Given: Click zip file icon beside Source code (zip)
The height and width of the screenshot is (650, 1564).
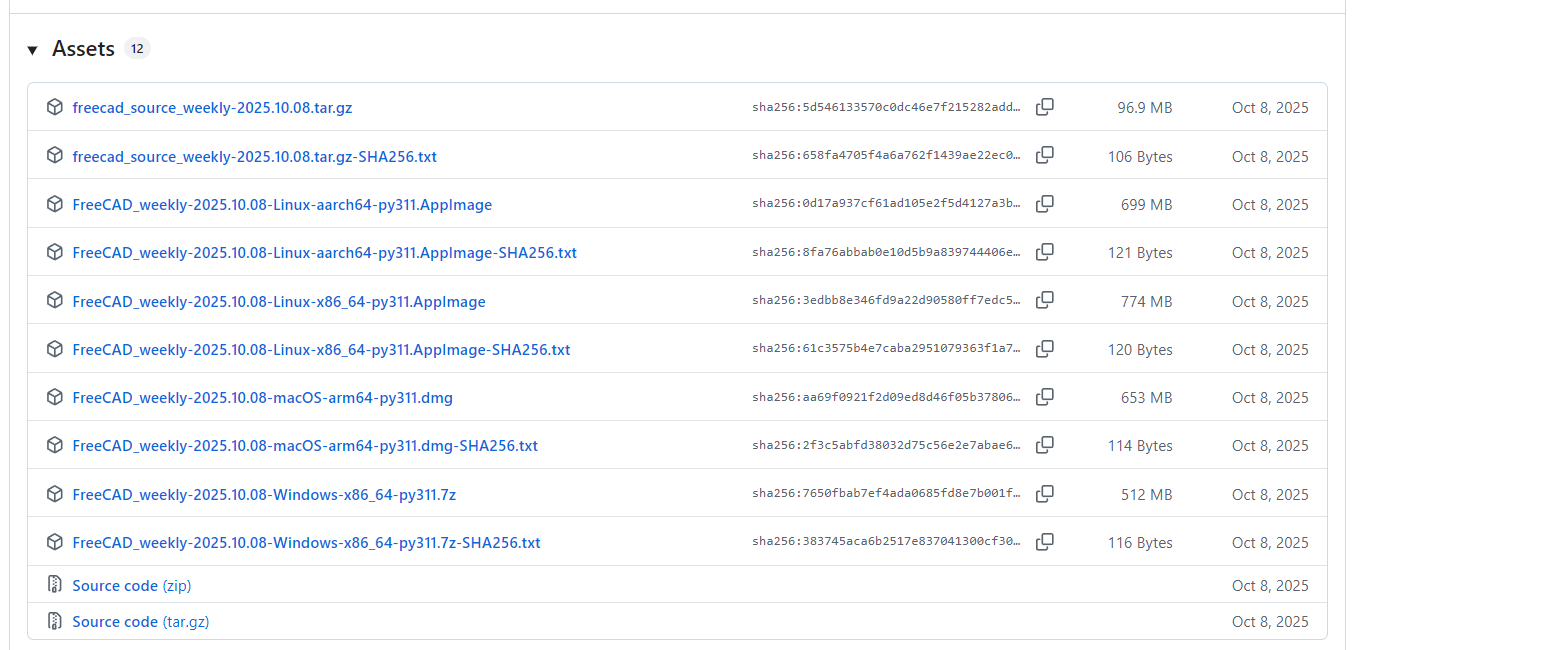Looking at the screenshot, I should tap(55, 585).
